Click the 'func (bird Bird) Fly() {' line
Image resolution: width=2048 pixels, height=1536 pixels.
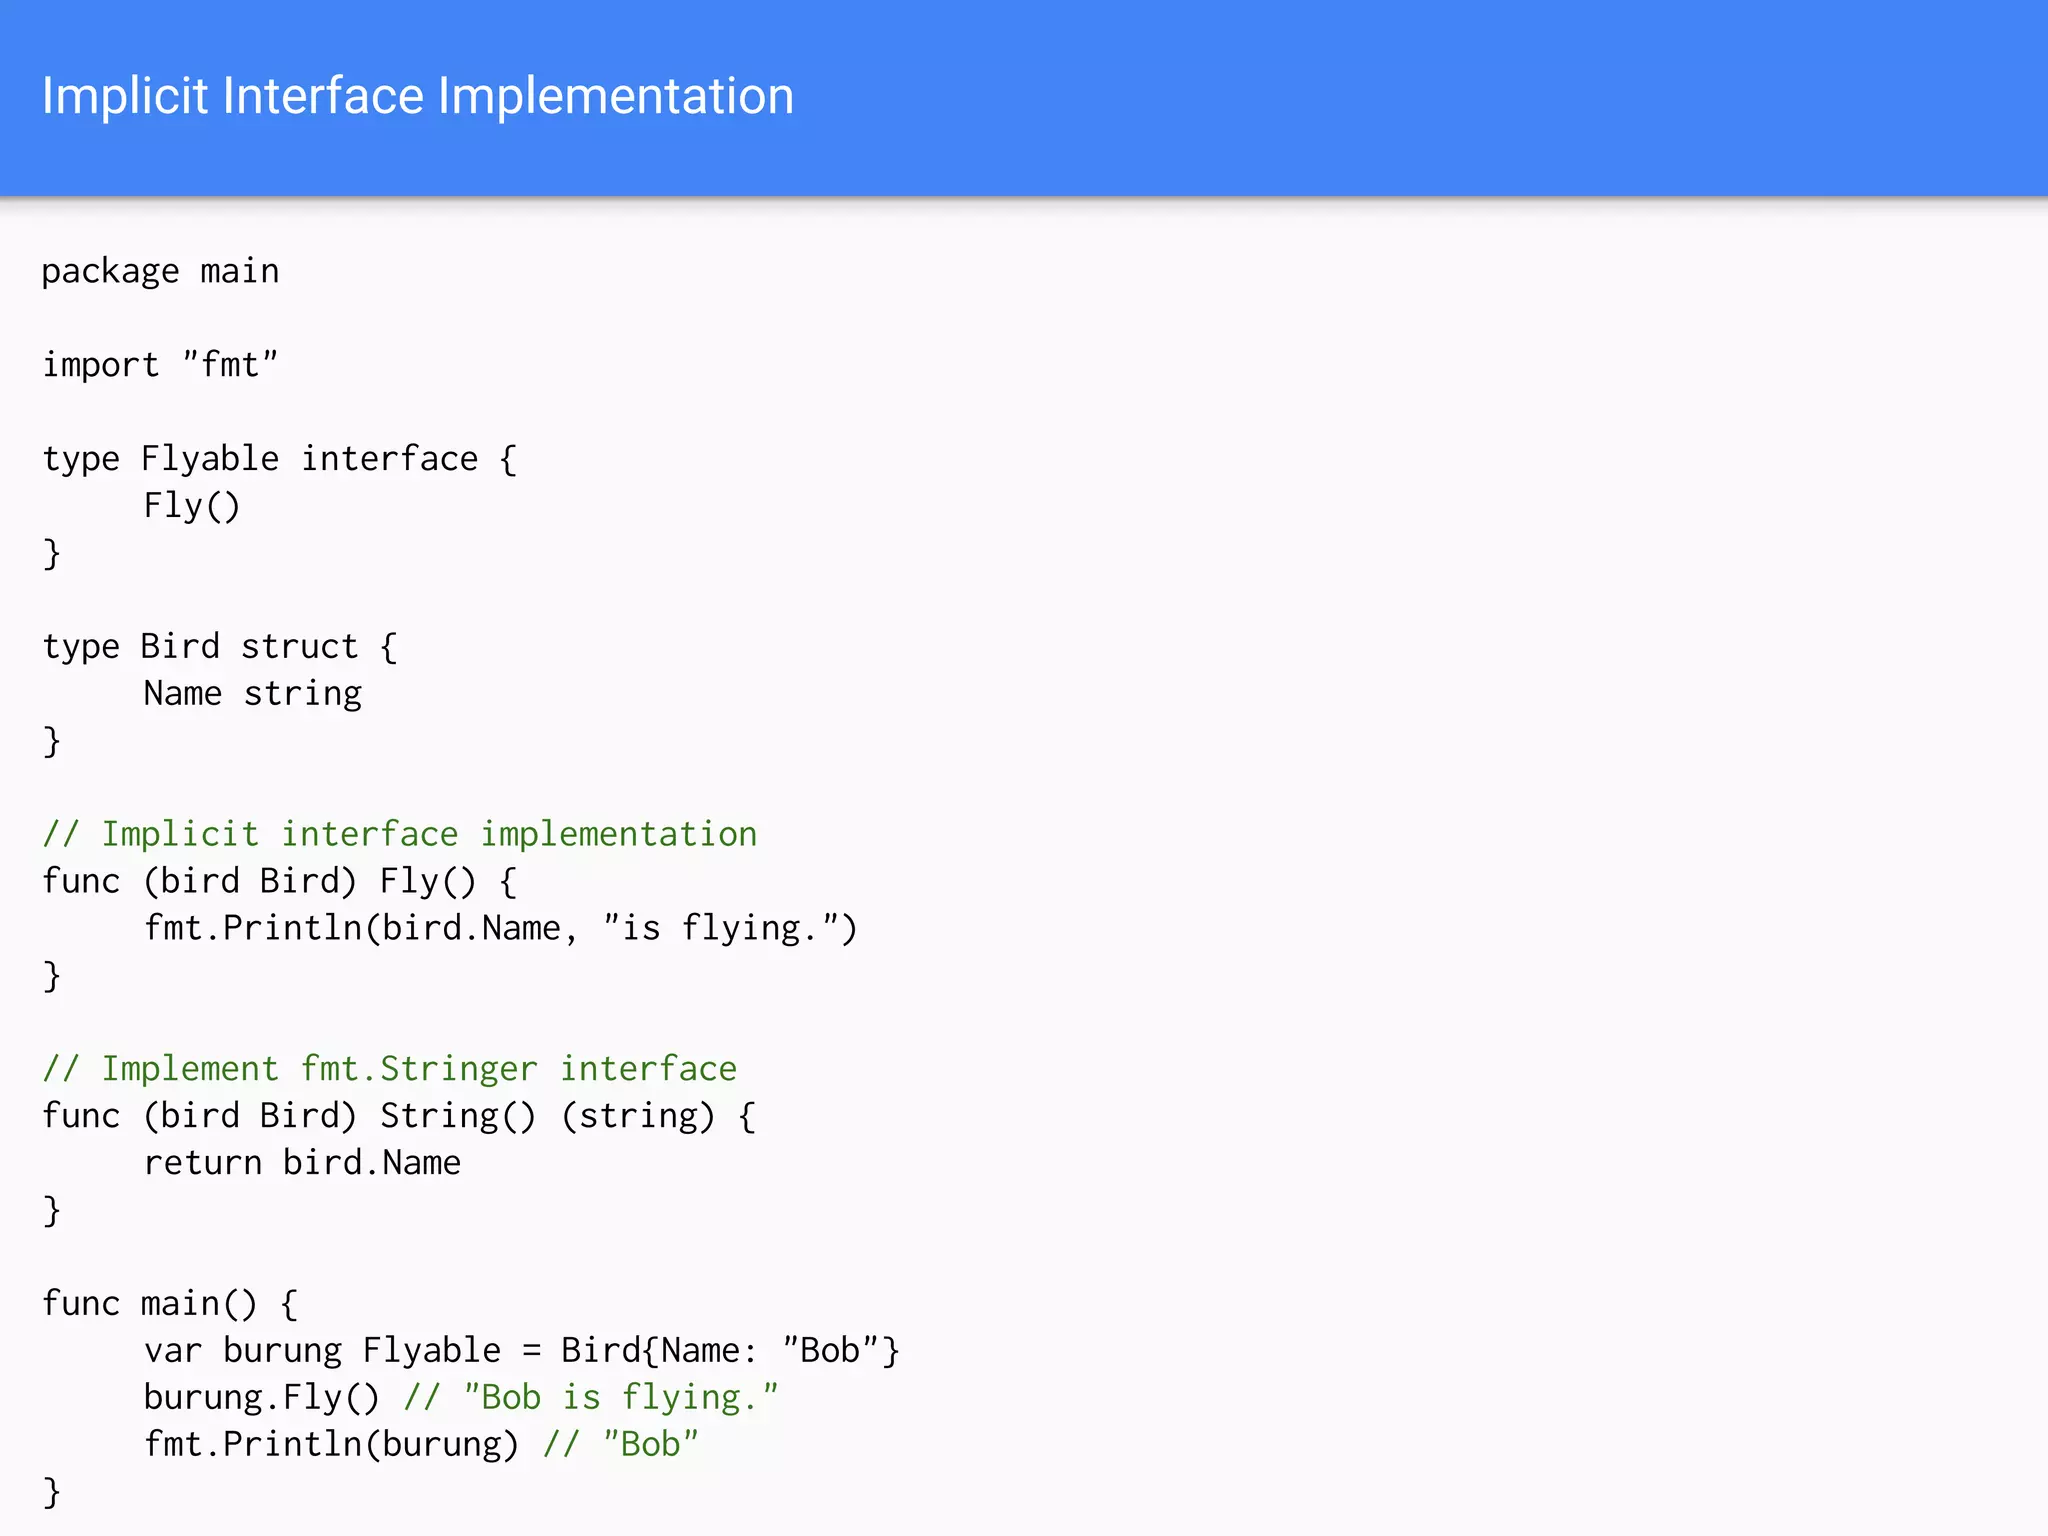(280, 881)
